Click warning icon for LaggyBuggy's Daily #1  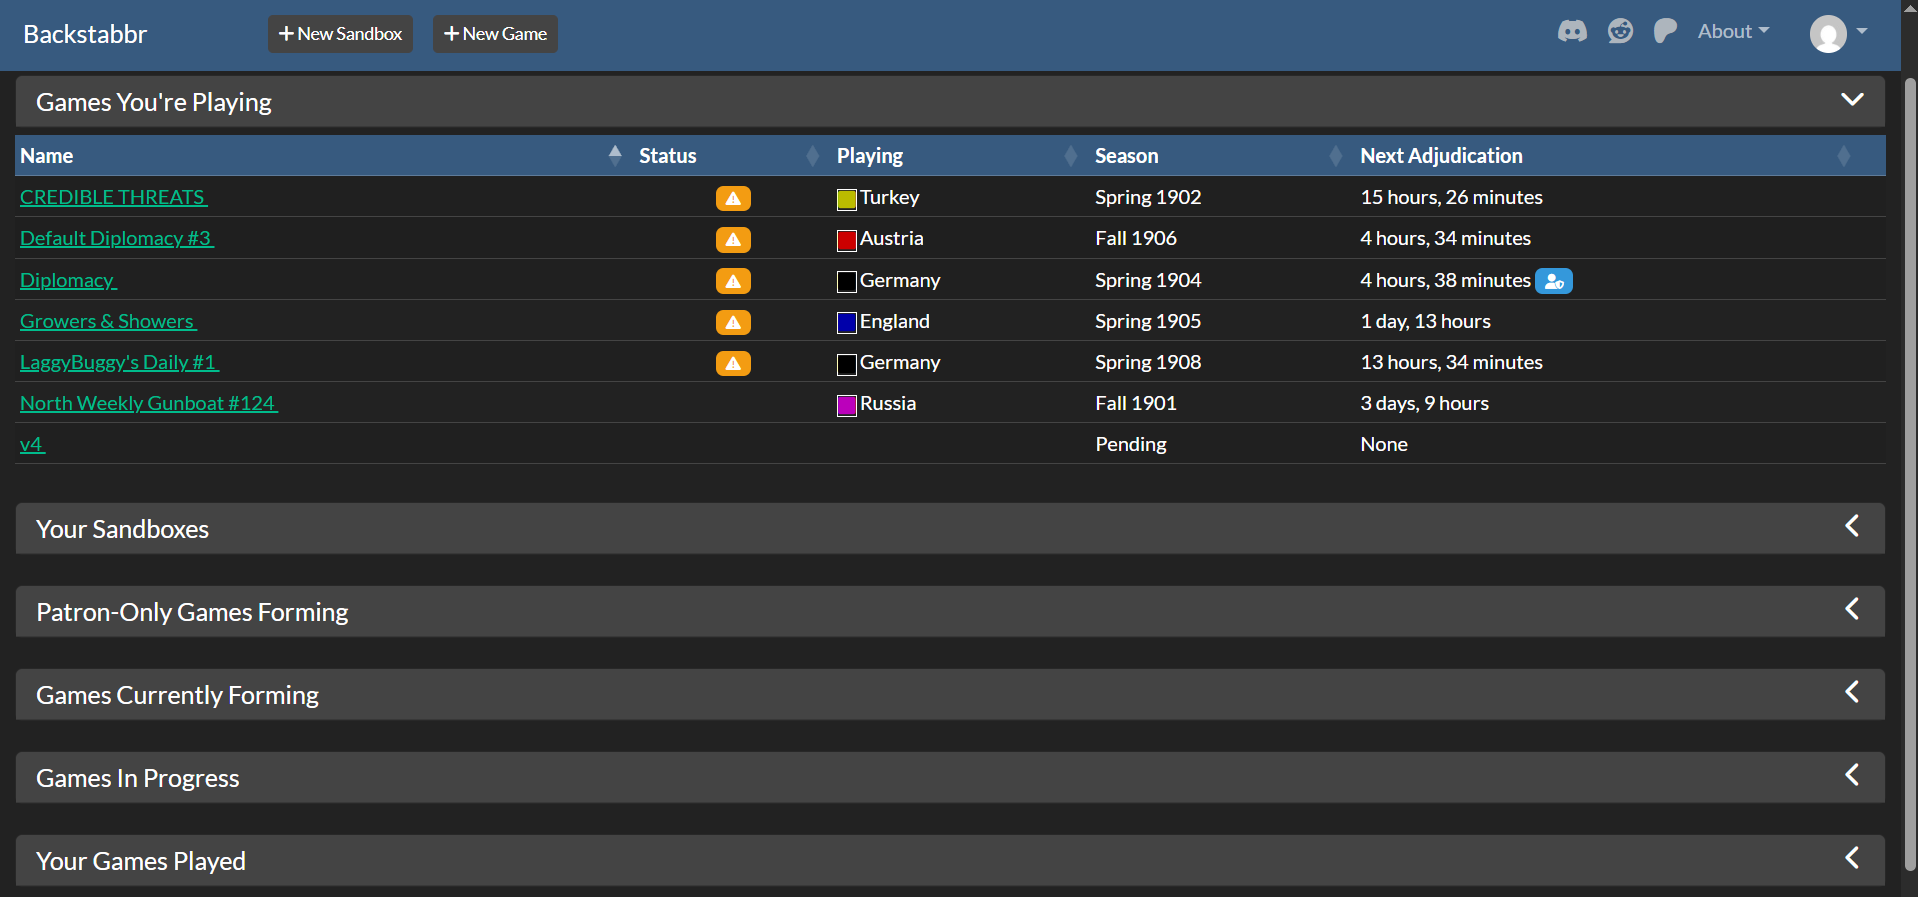click(733, 363)
